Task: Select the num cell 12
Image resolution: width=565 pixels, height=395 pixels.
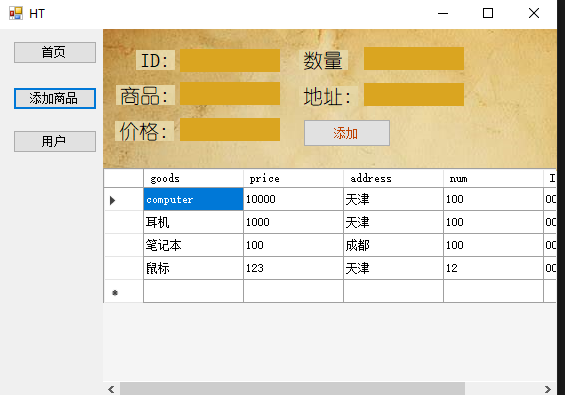Action: click(493, 268)
